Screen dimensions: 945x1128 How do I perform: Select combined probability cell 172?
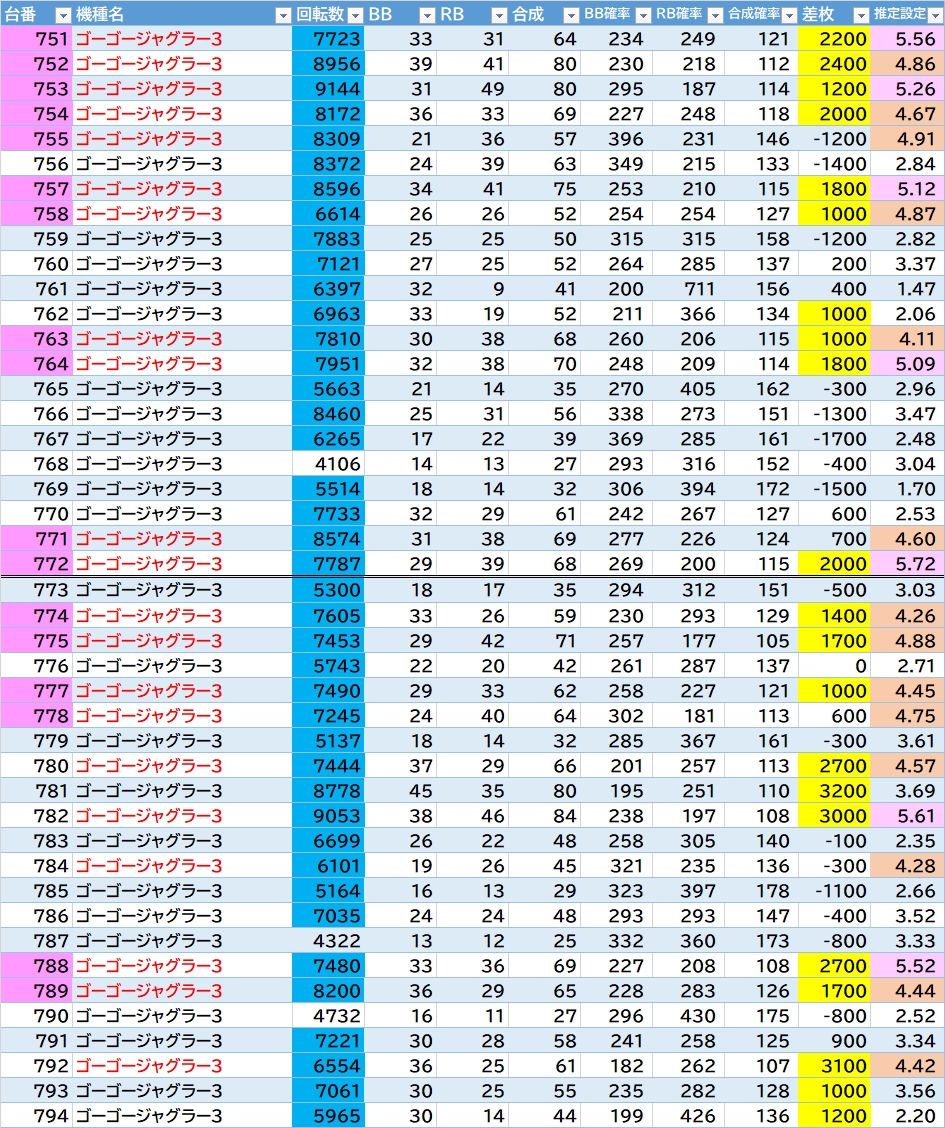[760, 489]
